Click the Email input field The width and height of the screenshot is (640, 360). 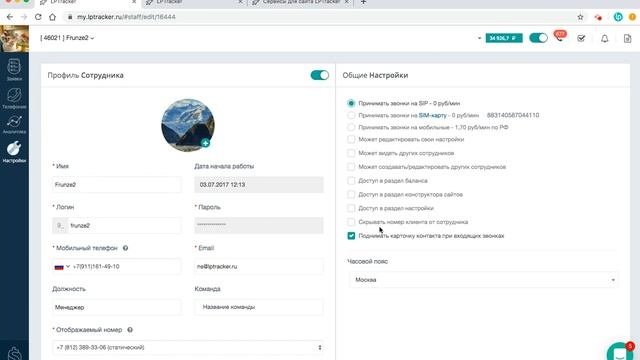(259, 267)
